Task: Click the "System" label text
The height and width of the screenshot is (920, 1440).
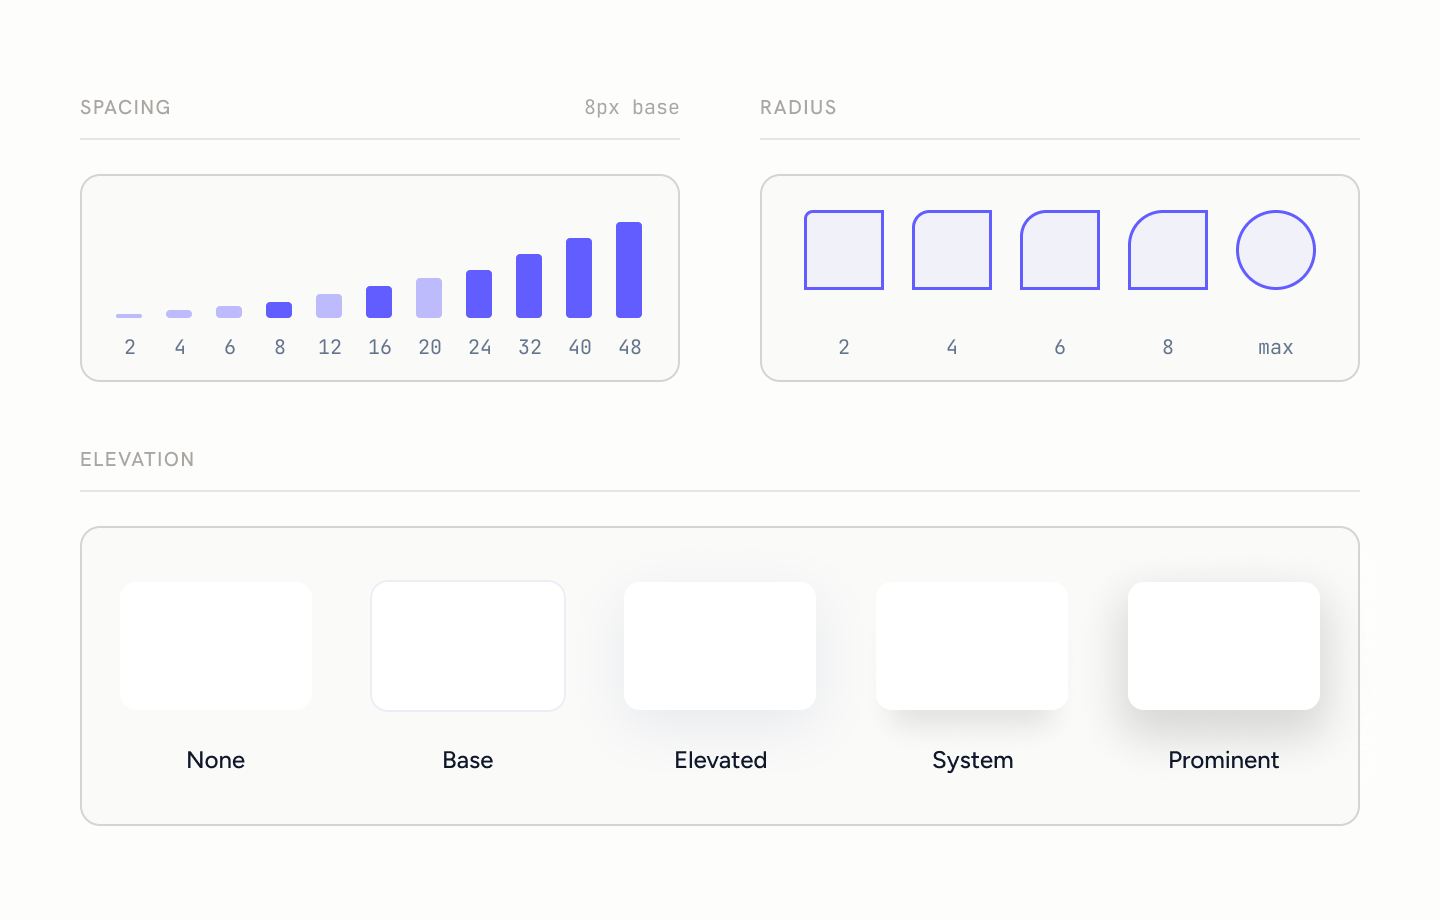Action: pyautogui.click(x=972, y=761)
